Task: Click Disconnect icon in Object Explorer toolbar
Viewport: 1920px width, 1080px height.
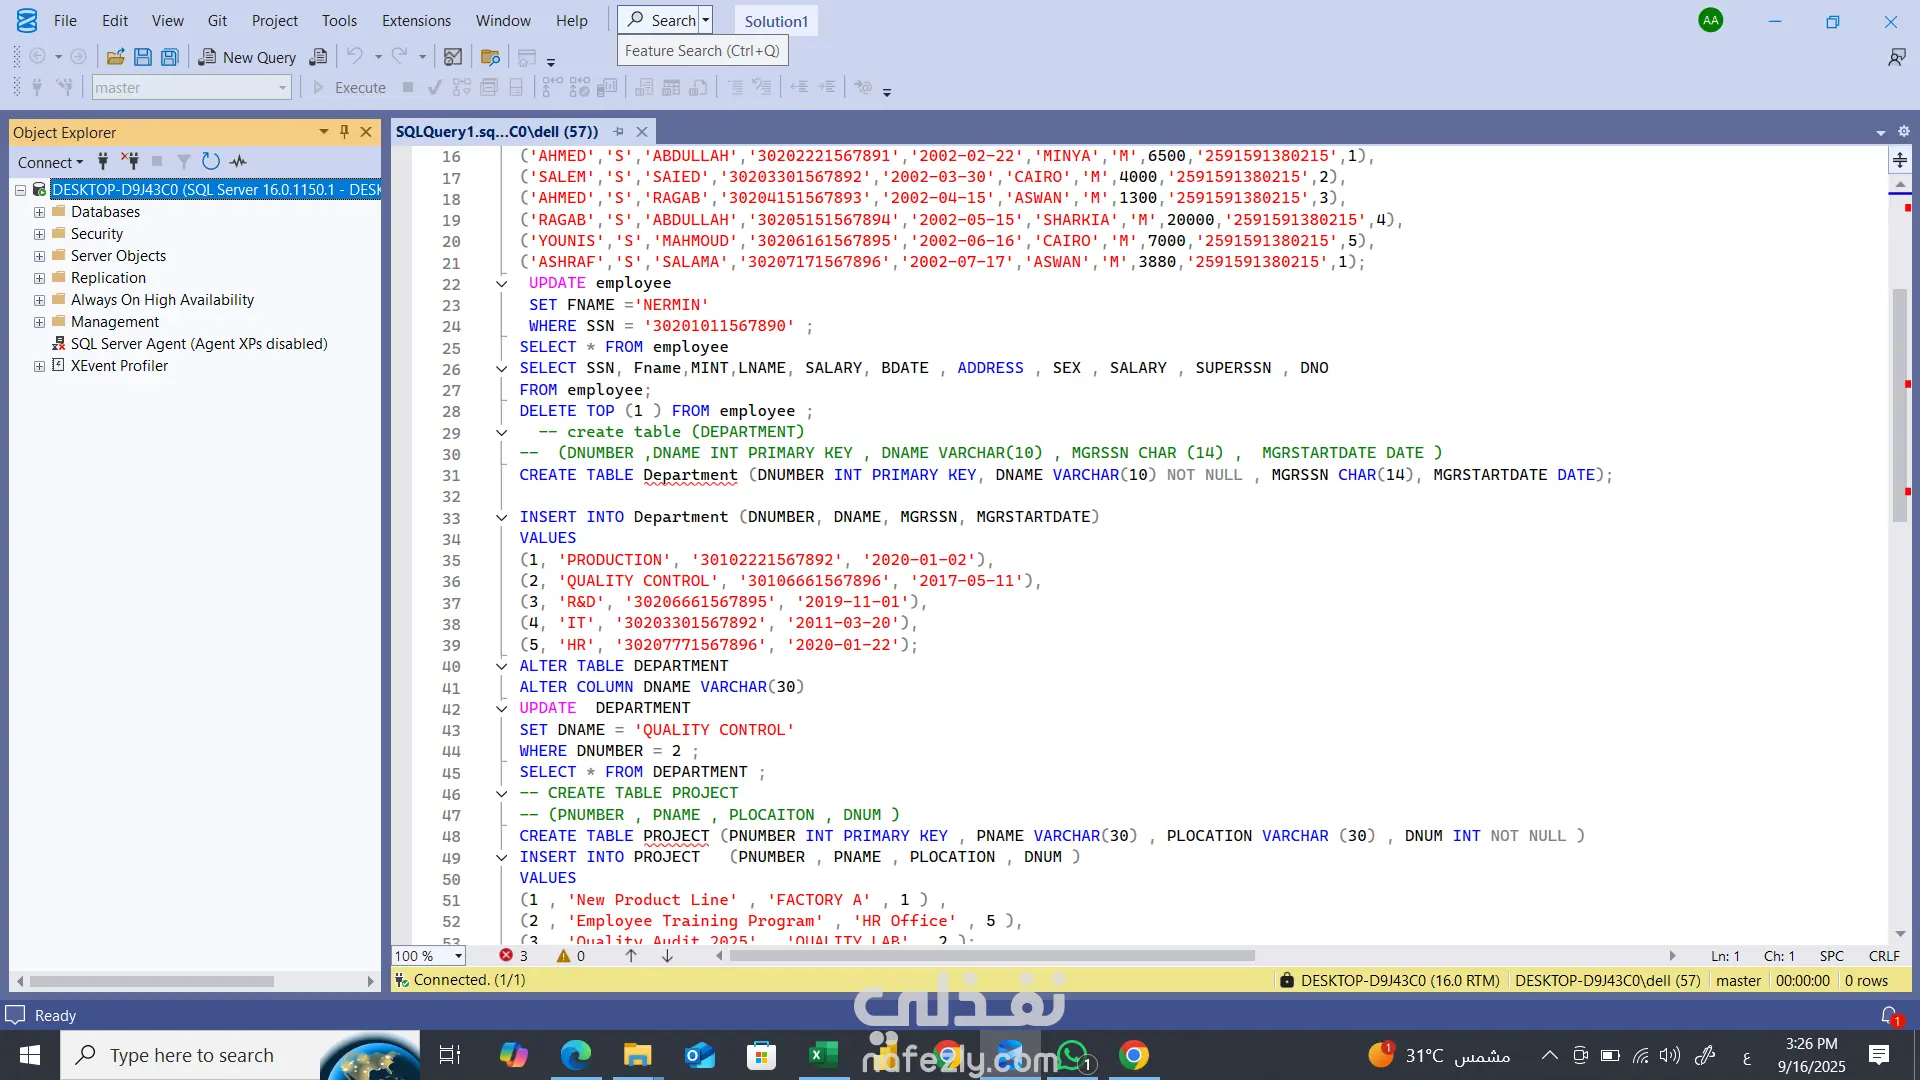Action: tap(130, 161)
